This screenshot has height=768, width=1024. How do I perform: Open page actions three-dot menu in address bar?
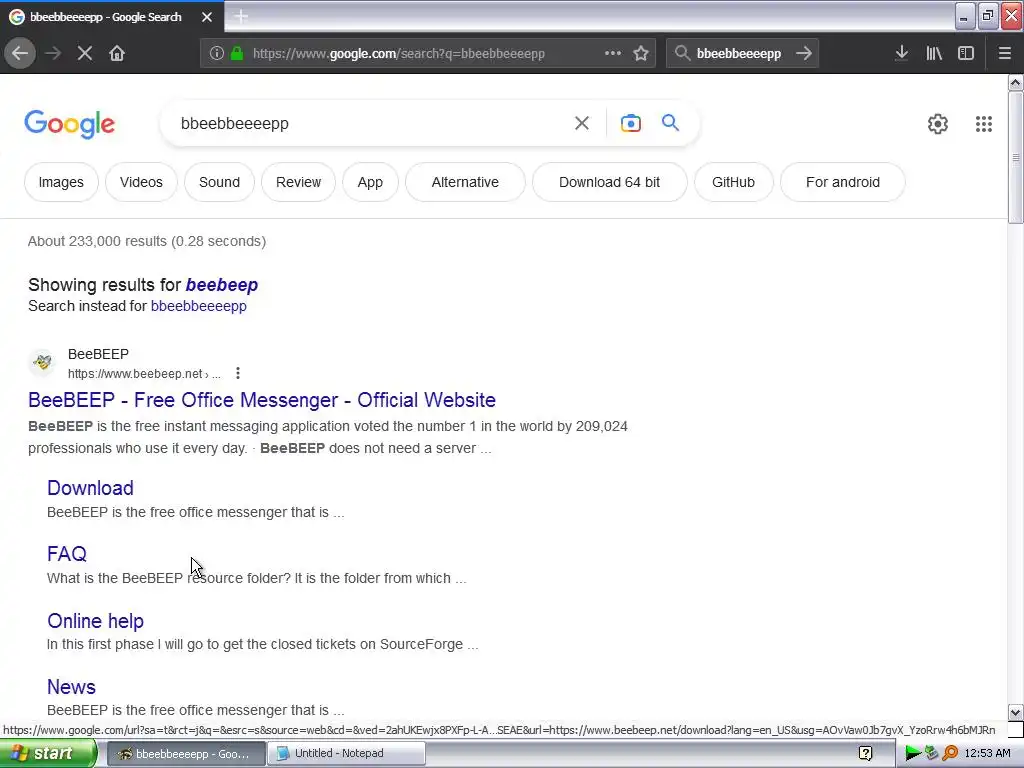(x=613, y=53)
